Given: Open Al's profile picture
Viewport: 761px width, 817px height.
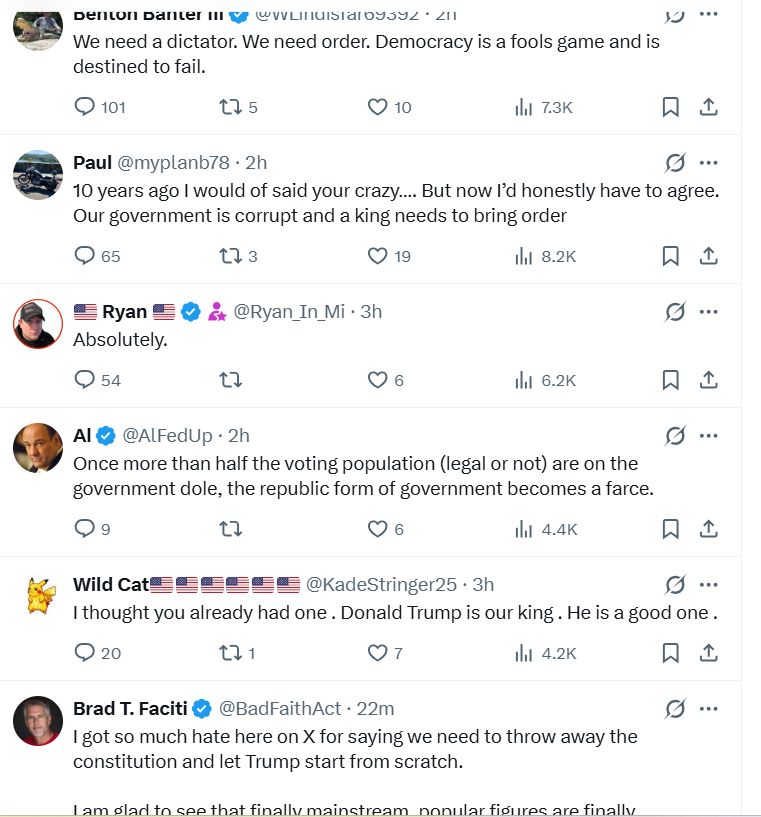Looking at the screenshot, I should [x=38, y=448].
